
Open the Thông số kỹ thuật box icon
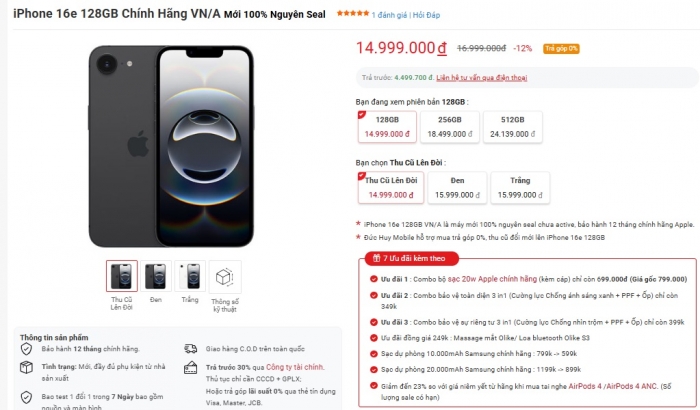(x=226, y=275)
